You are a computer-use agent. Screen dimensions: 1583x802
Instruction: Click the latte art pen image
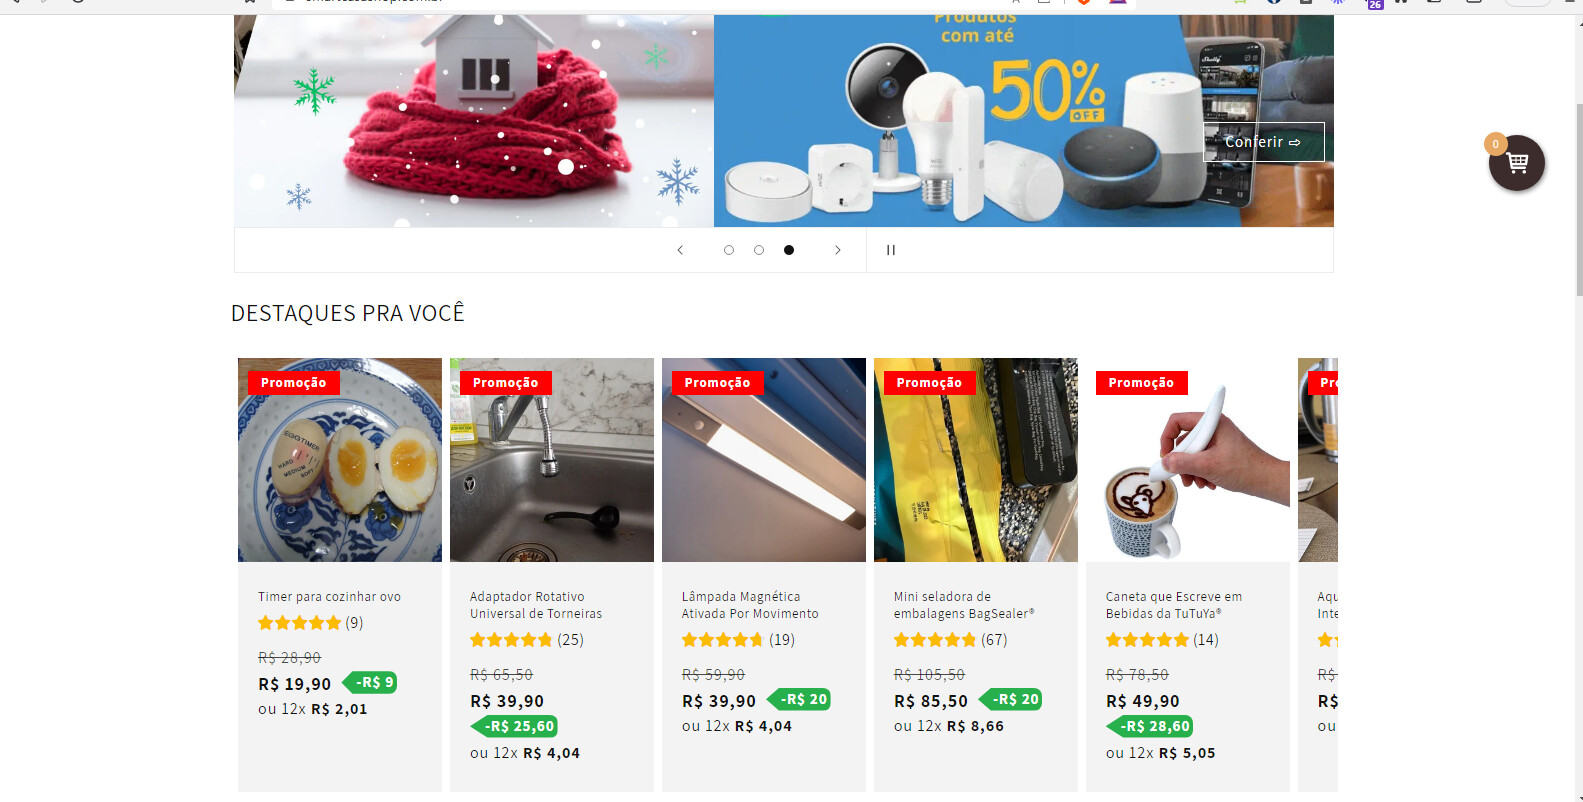pos(1188,460)
